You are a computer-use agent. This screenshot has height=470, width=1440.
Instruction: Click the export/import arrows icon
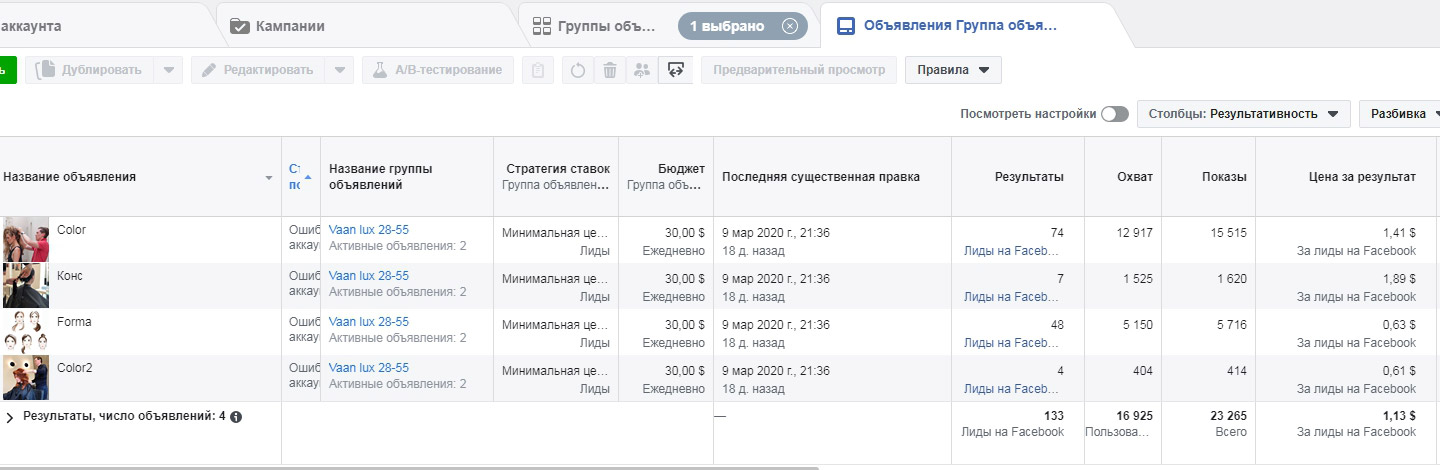(x=675, y=70)
